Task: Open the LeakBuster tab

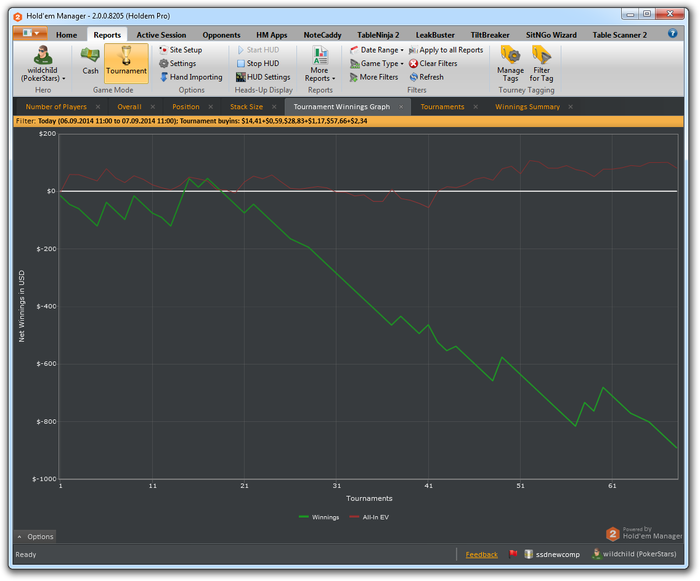Action: point(435,35)
